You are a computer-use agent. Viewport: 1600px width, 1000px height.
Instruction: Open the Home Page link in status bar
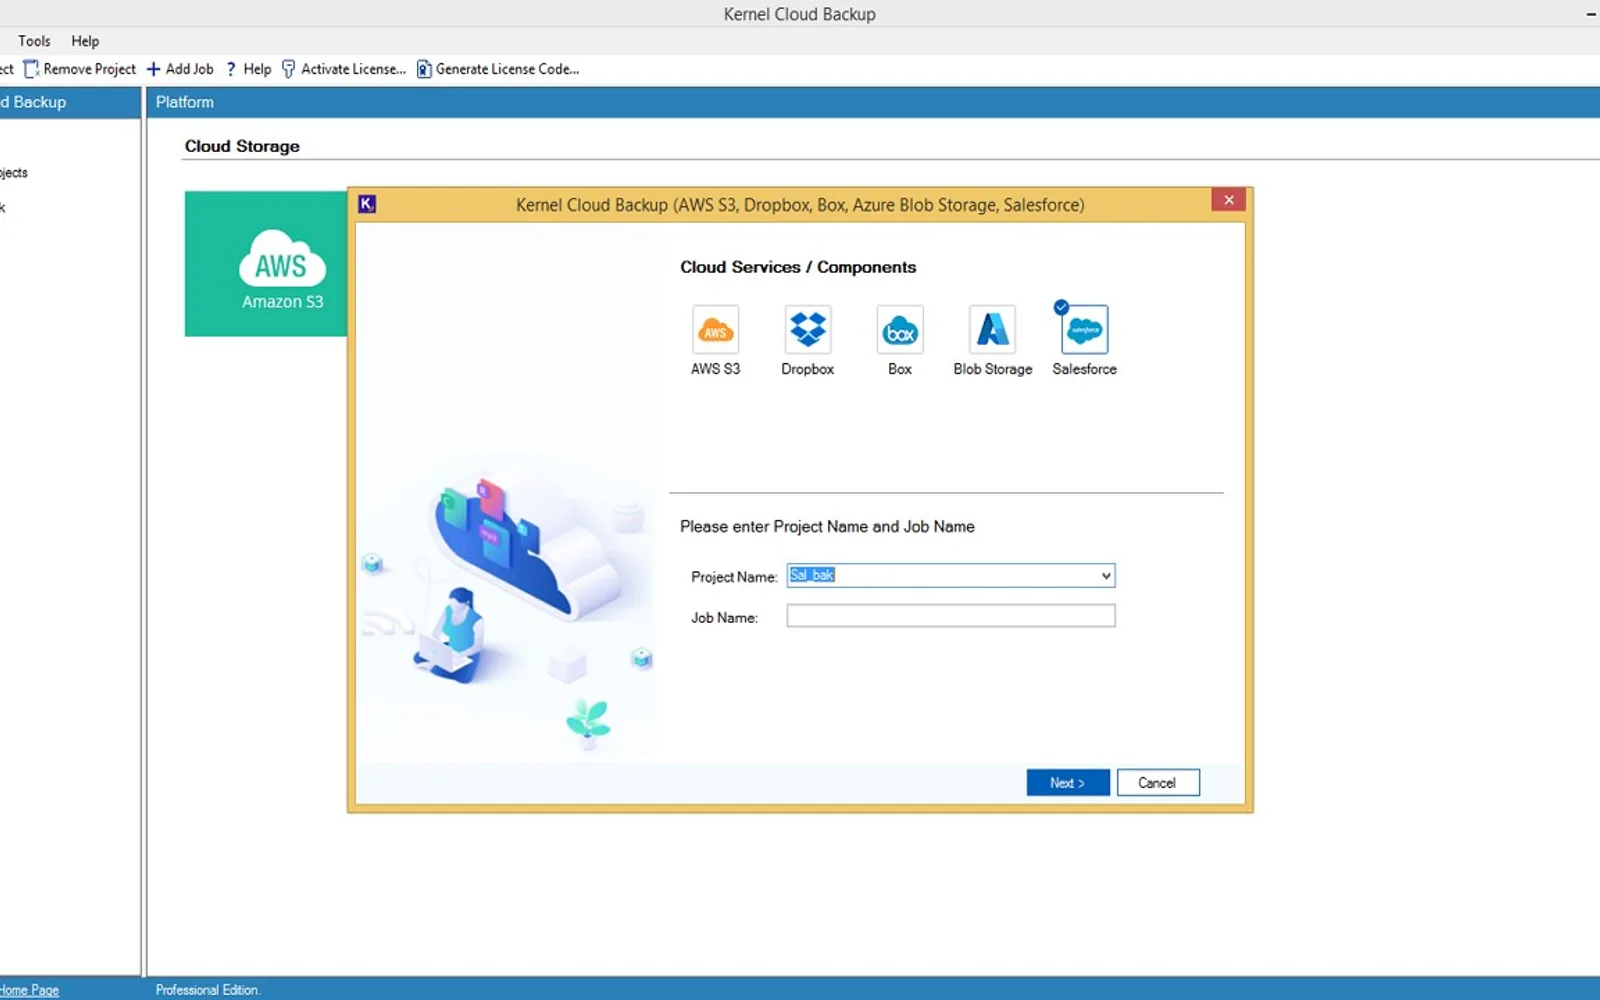click(30, 990)
